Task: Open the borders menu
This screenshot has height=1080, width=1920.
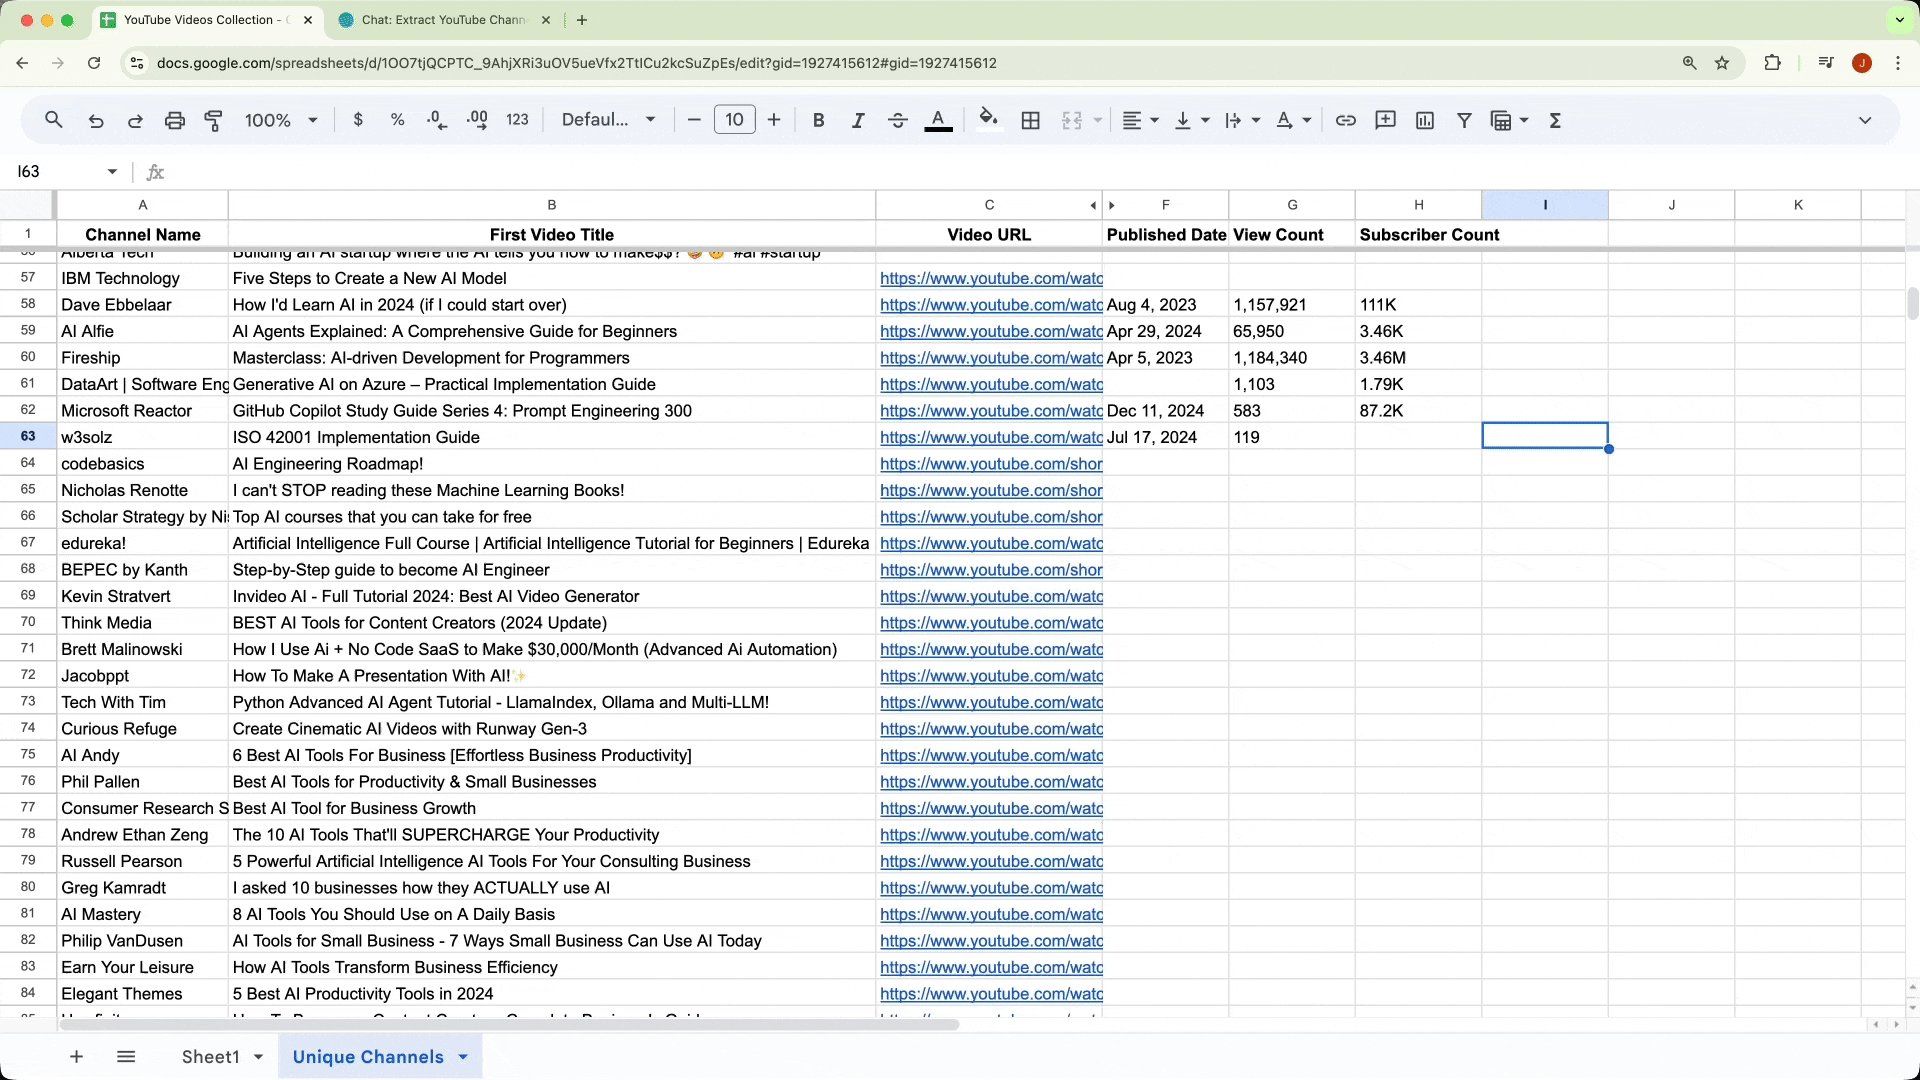Action: click(x=1031, y=120)
